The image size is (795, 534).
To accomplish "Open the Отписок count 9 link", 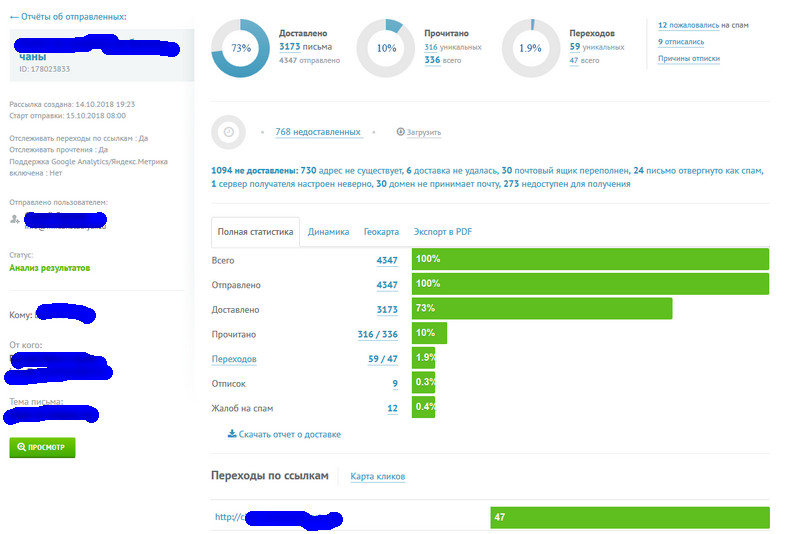I will 395,383.
